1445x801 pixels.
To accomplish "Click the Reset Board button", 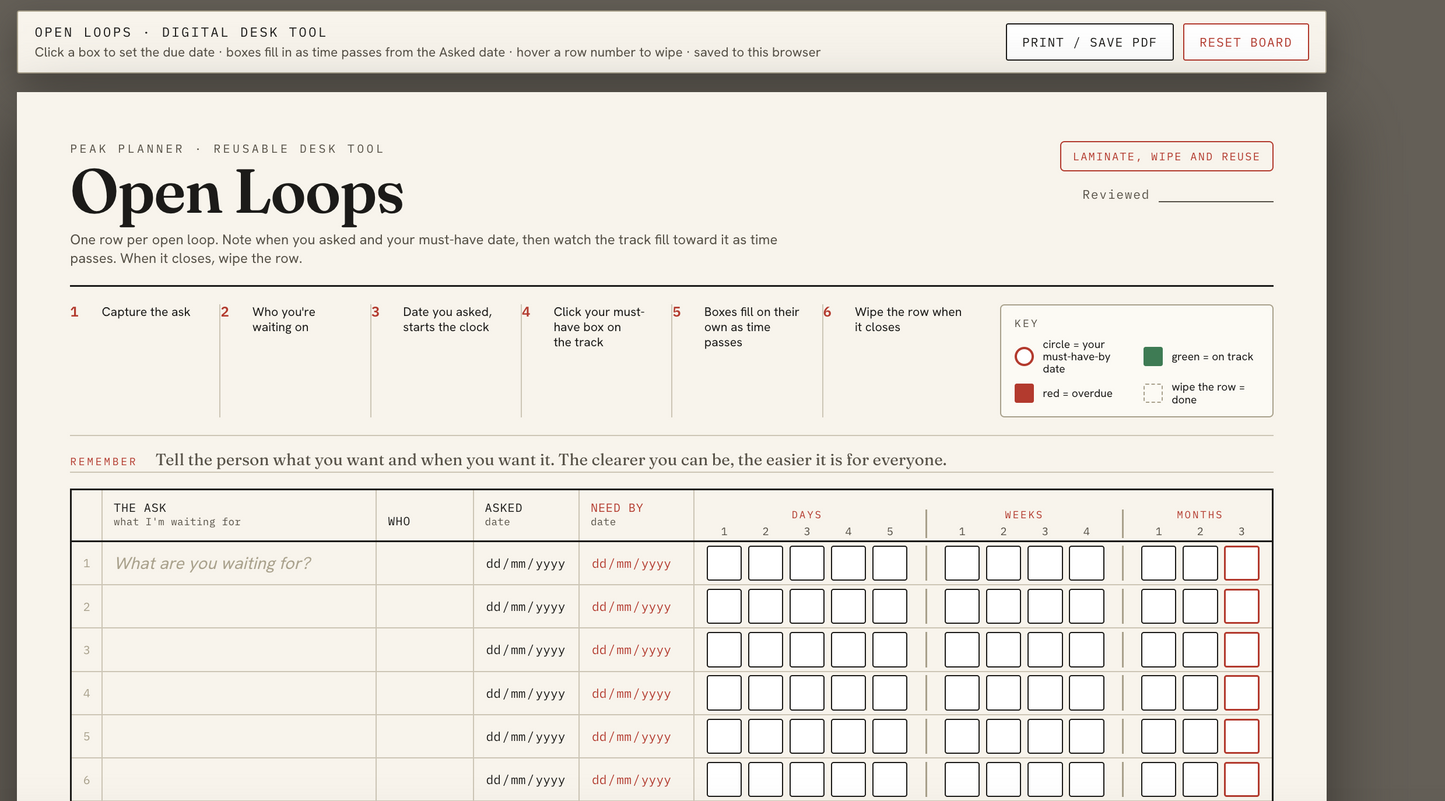I will (x=1245, y=42).
